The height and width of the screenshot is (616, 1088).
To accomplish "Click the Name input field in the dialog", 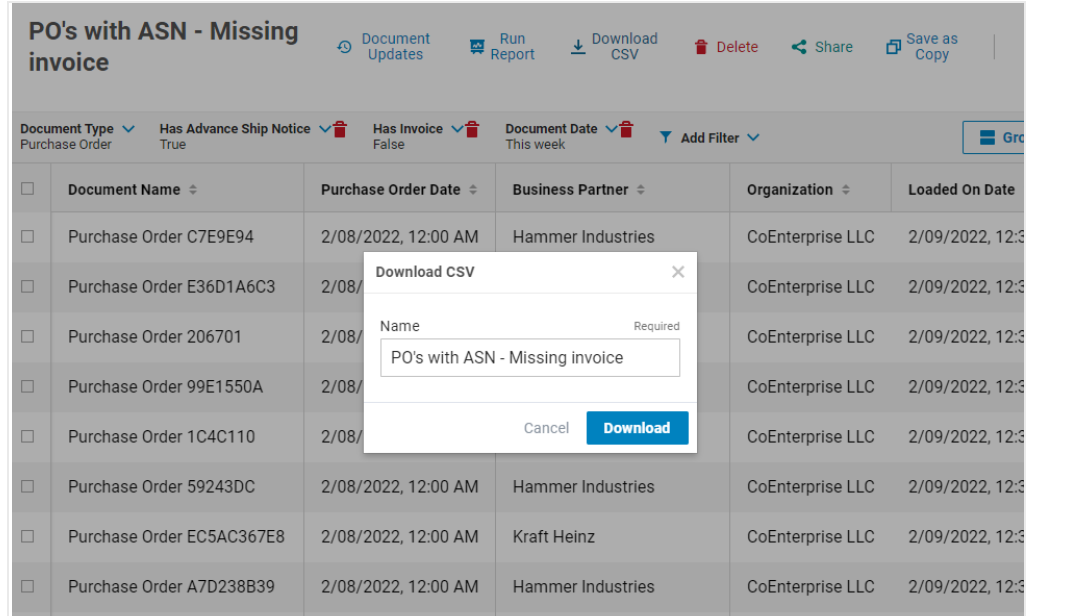I will (530, 358).
